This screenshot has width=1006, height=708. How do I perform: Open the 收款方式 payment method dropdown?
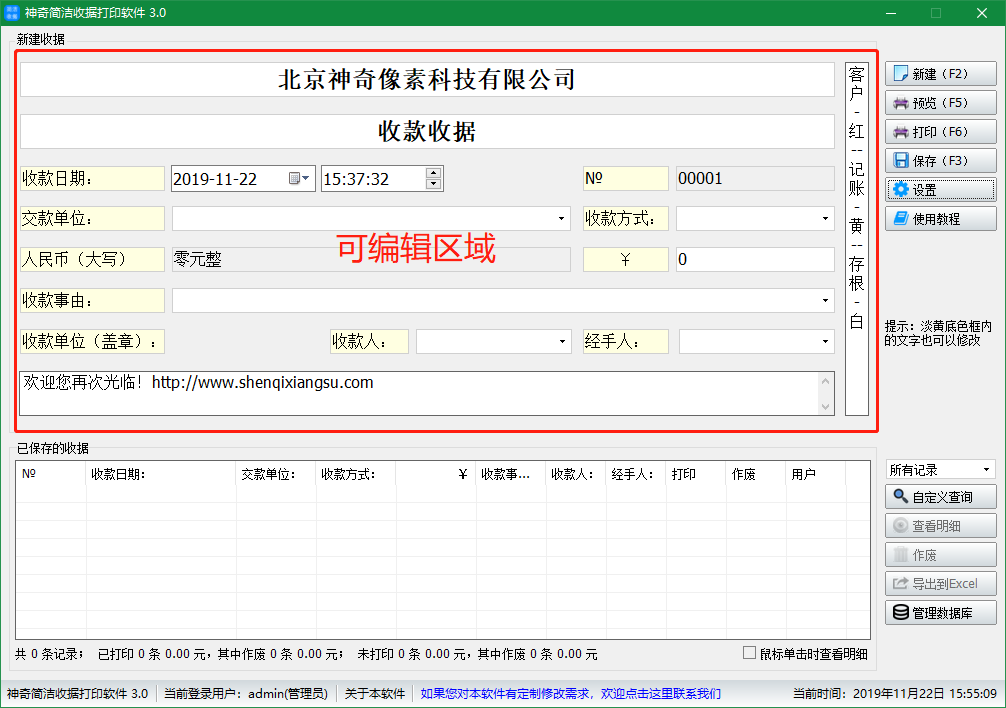coord(826,219)
